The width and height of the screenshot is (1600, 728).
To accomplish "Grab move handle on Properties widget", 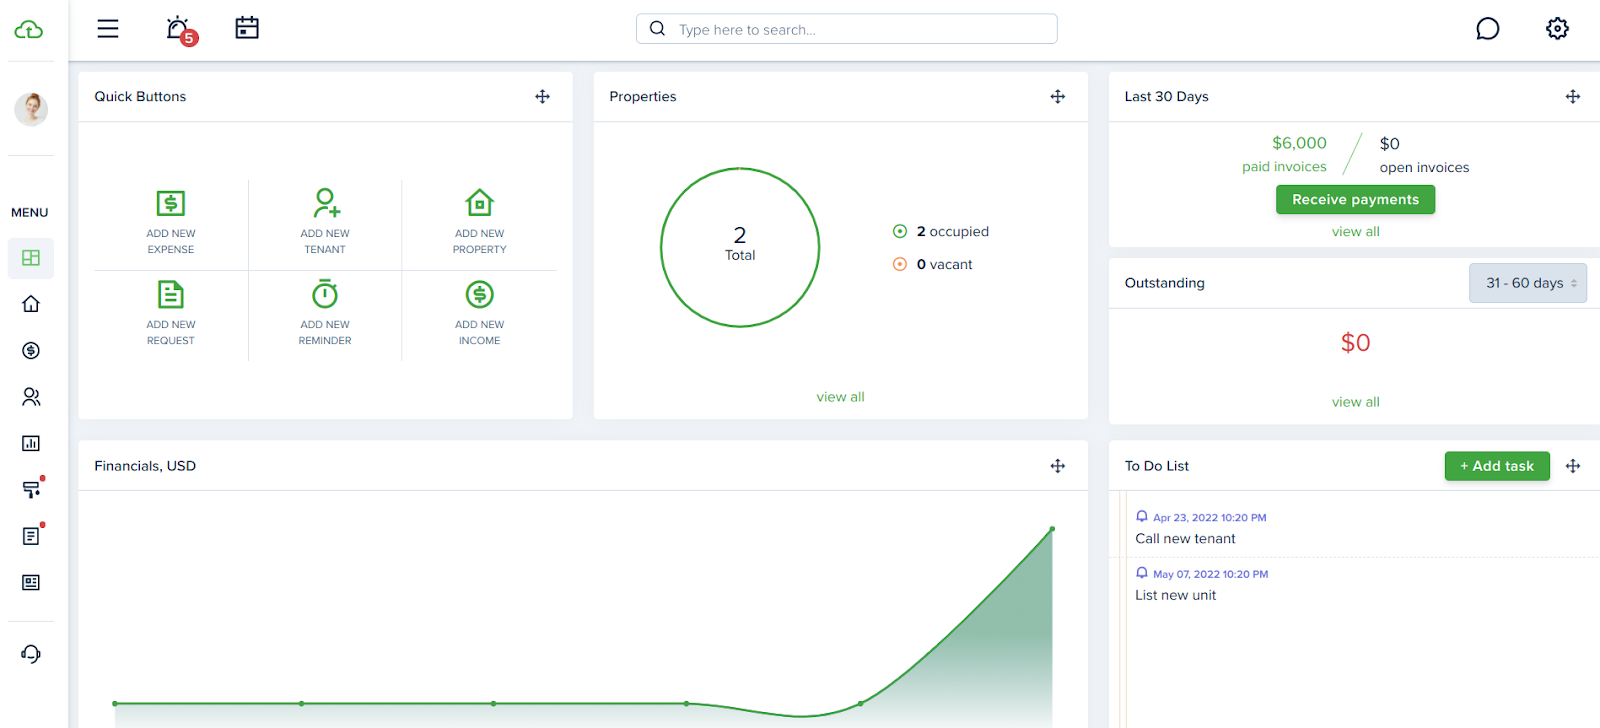I will pyautogui.click(x=1058, y=97).
